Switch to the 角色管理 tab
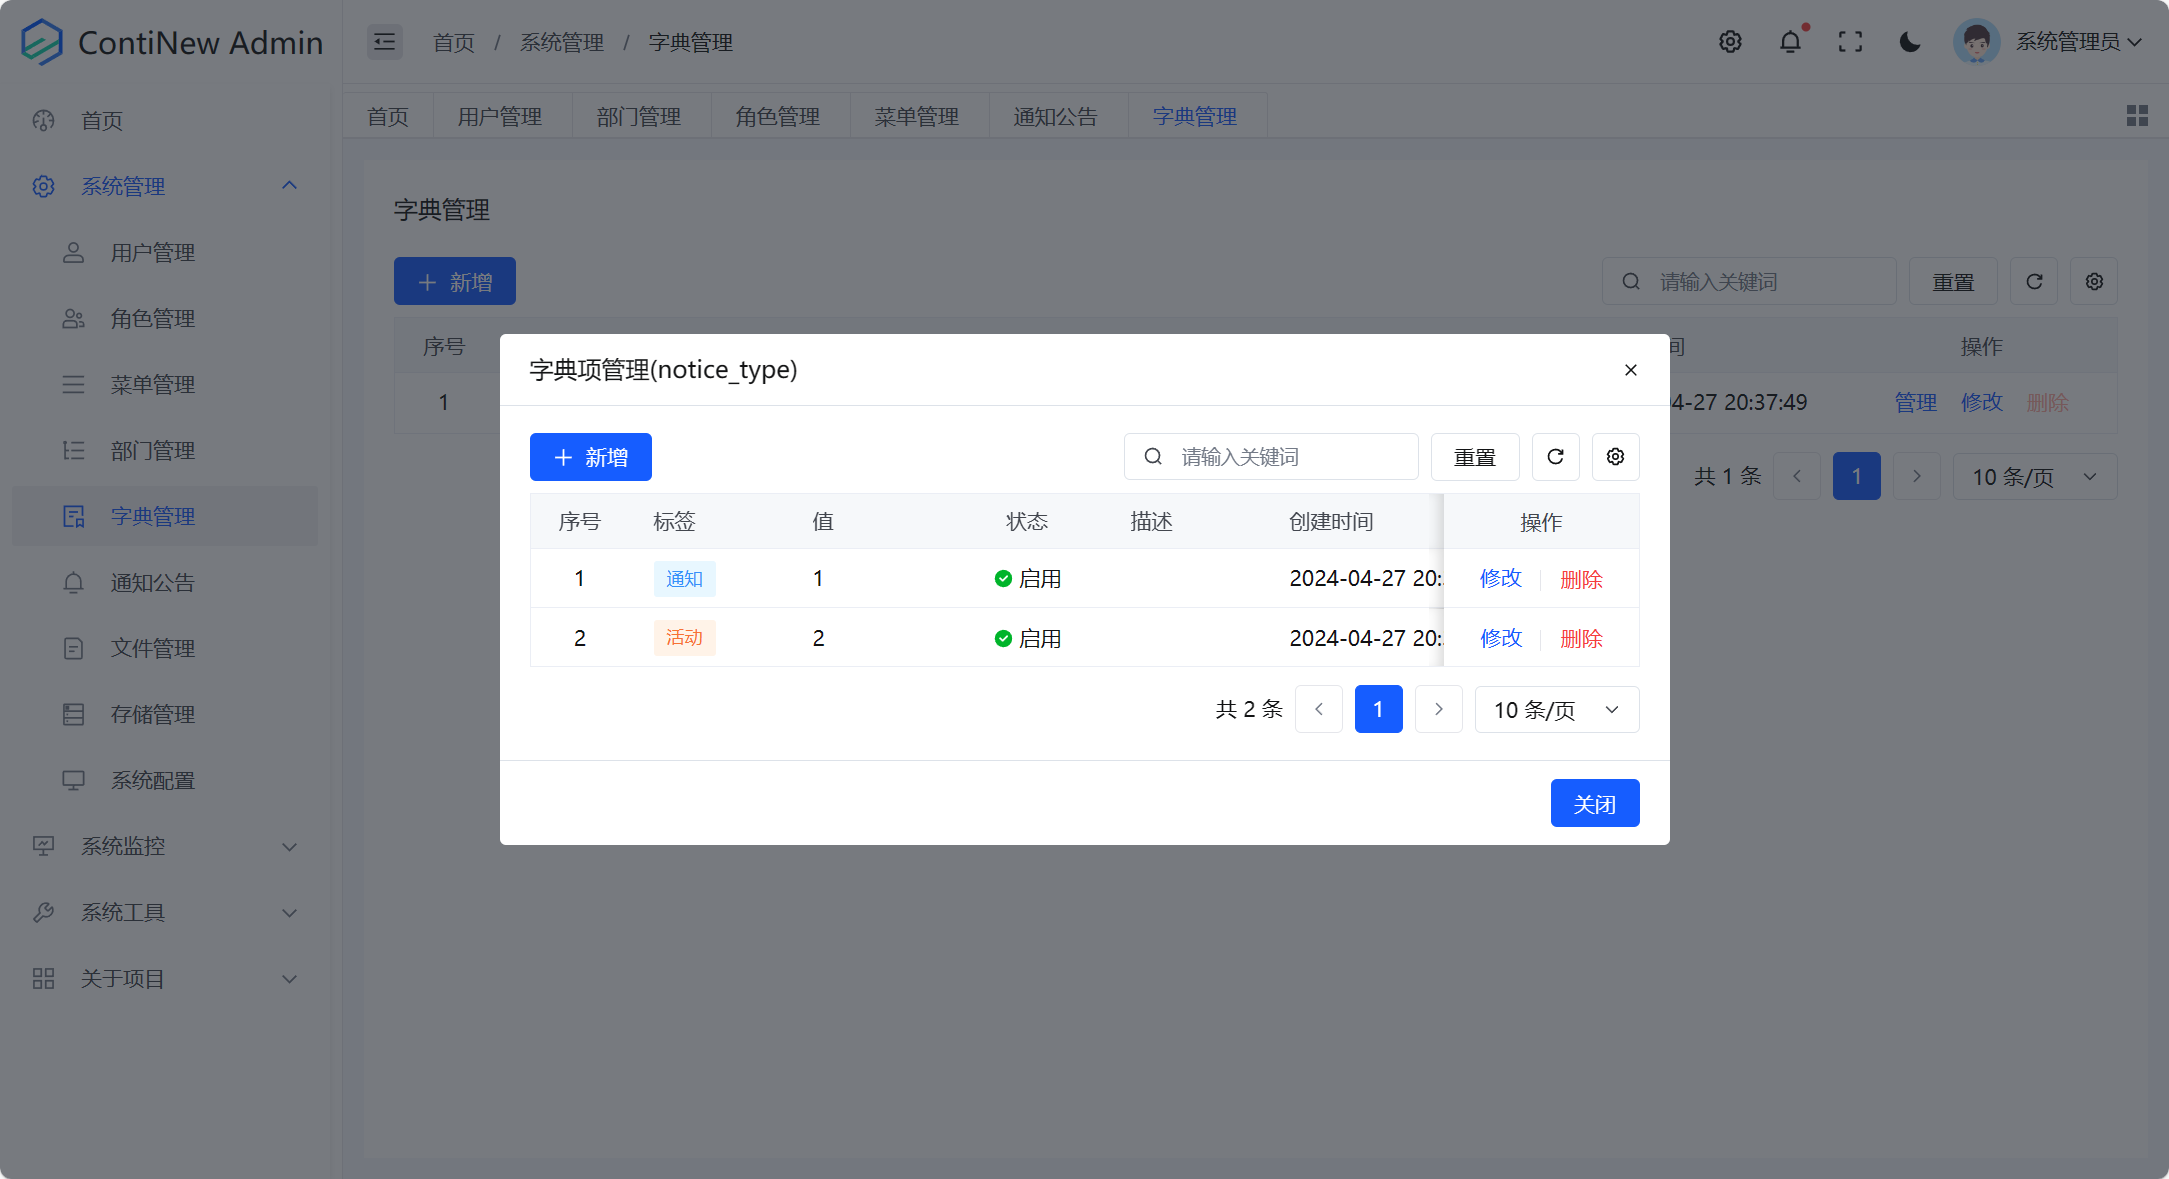 [780, 115]
